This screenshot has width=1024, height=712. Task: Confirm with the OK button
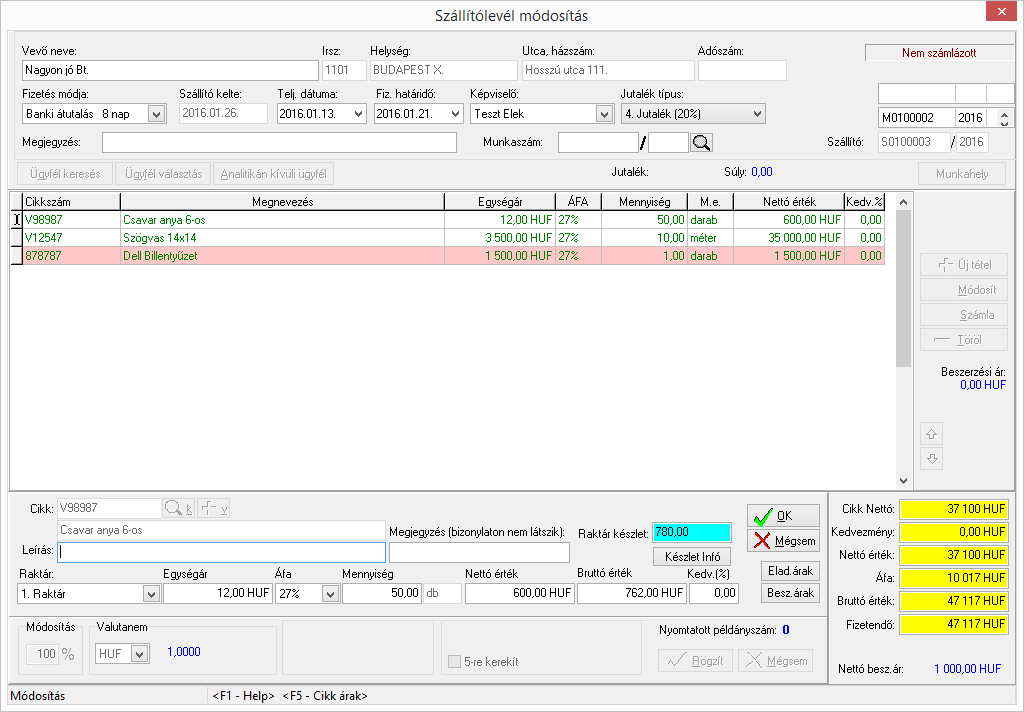tap(783, 516)
